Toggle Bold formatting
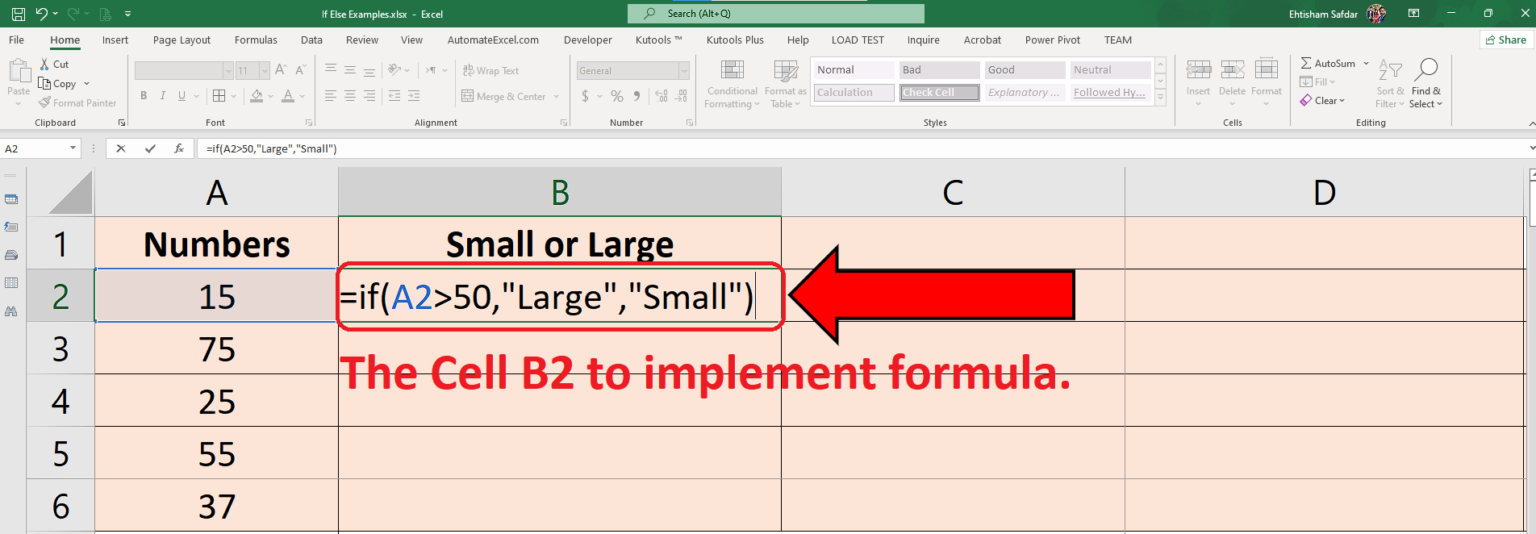The image size is (1536, 534). coord(144,96)
